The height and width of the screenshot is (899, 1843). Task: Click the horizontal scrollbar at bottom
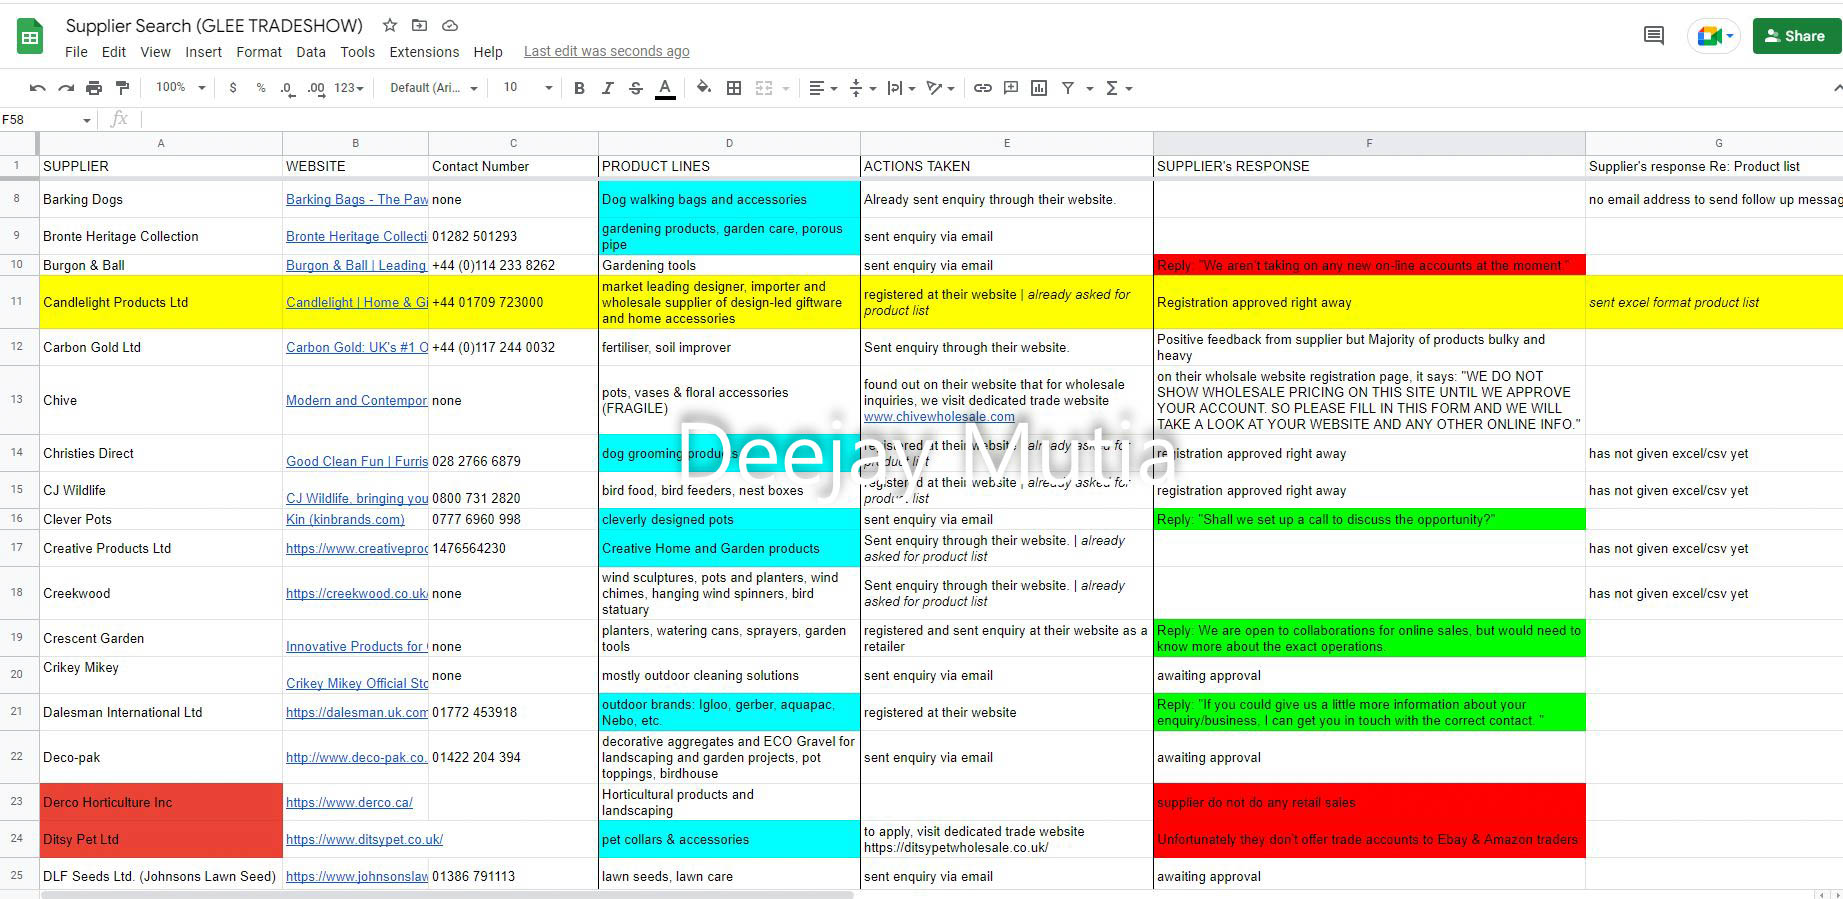click(x=446, y=894)
